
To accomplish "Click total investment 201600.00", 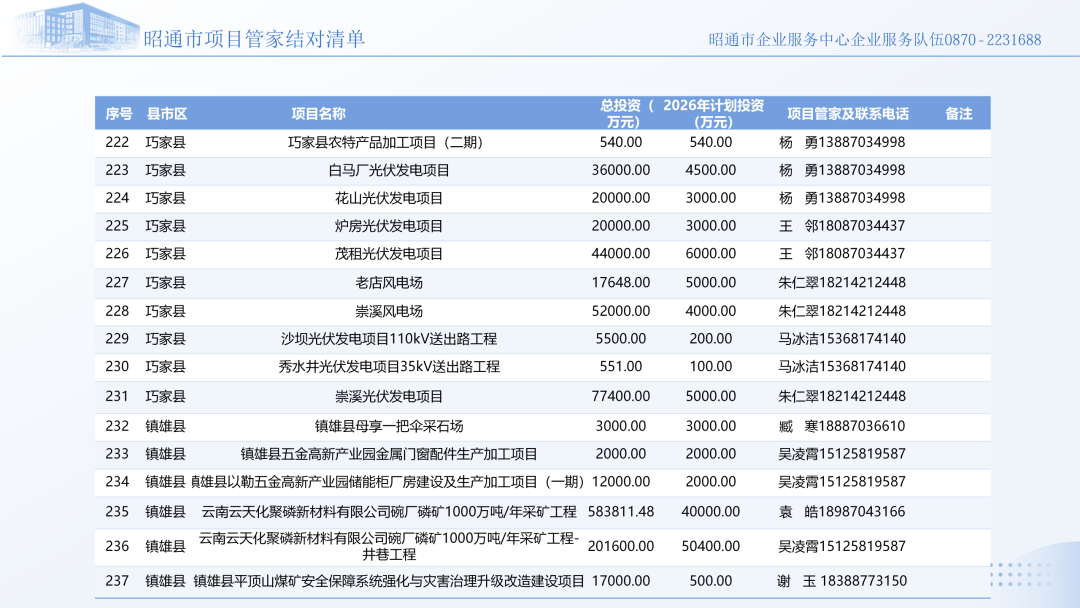I will 621,547.
